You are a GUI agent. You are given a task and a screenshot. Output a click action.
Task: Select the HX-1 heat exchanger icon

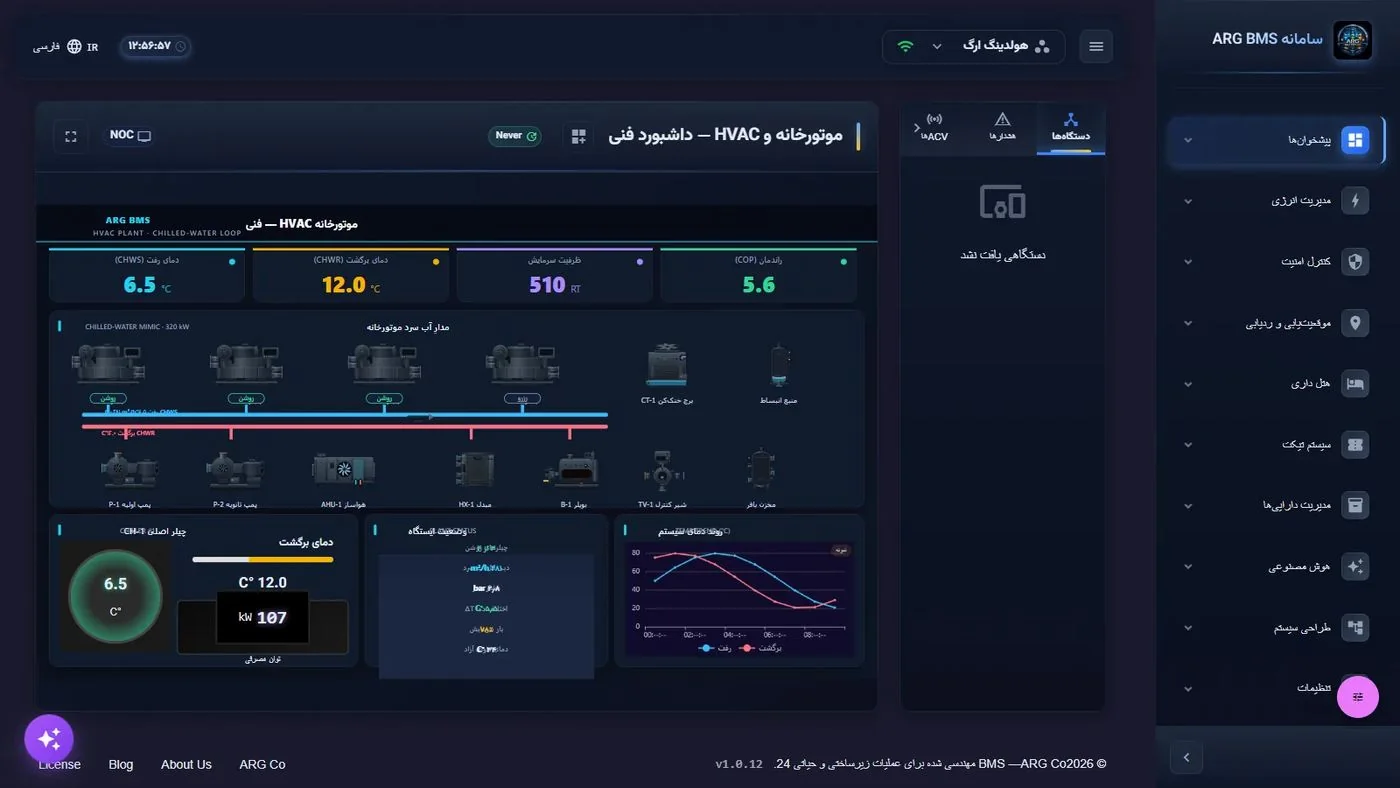474,470
